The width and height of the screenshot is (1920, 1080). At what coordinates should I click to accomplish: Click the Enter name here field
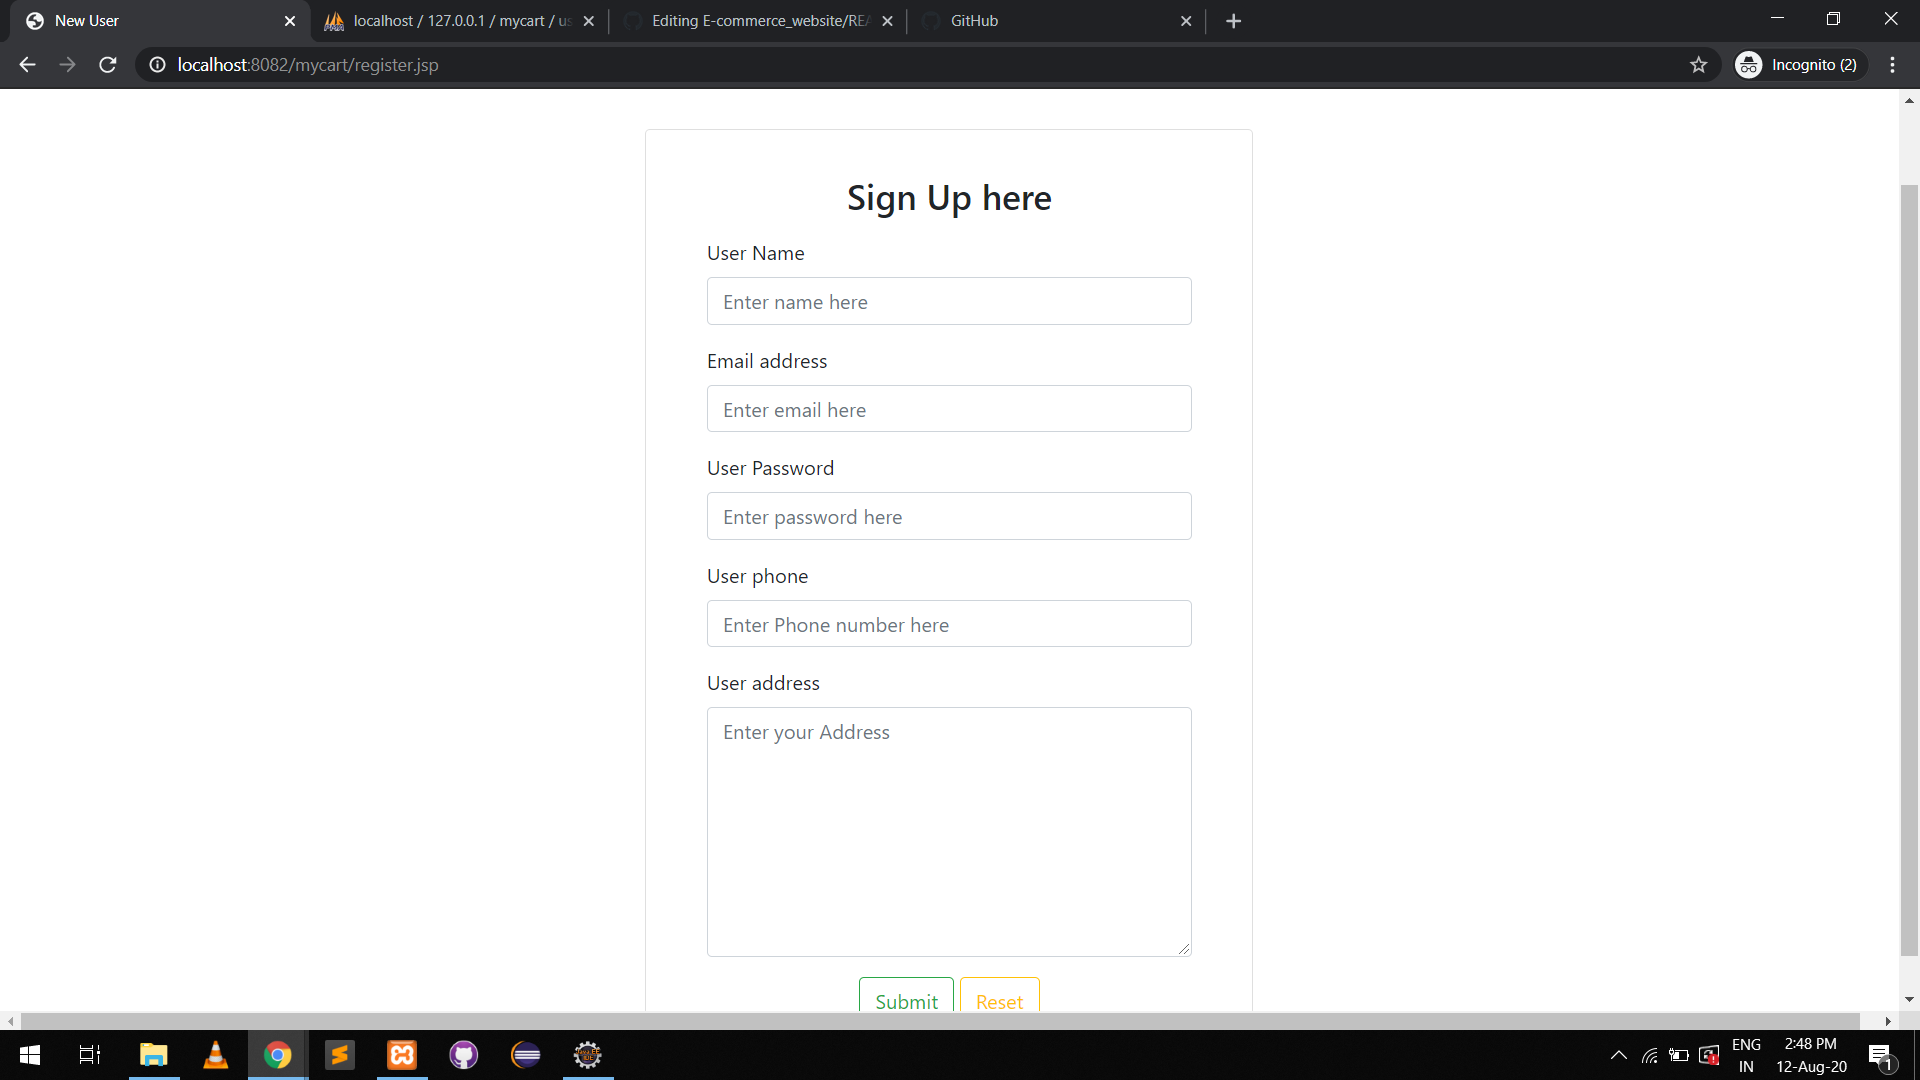(948, 301)
